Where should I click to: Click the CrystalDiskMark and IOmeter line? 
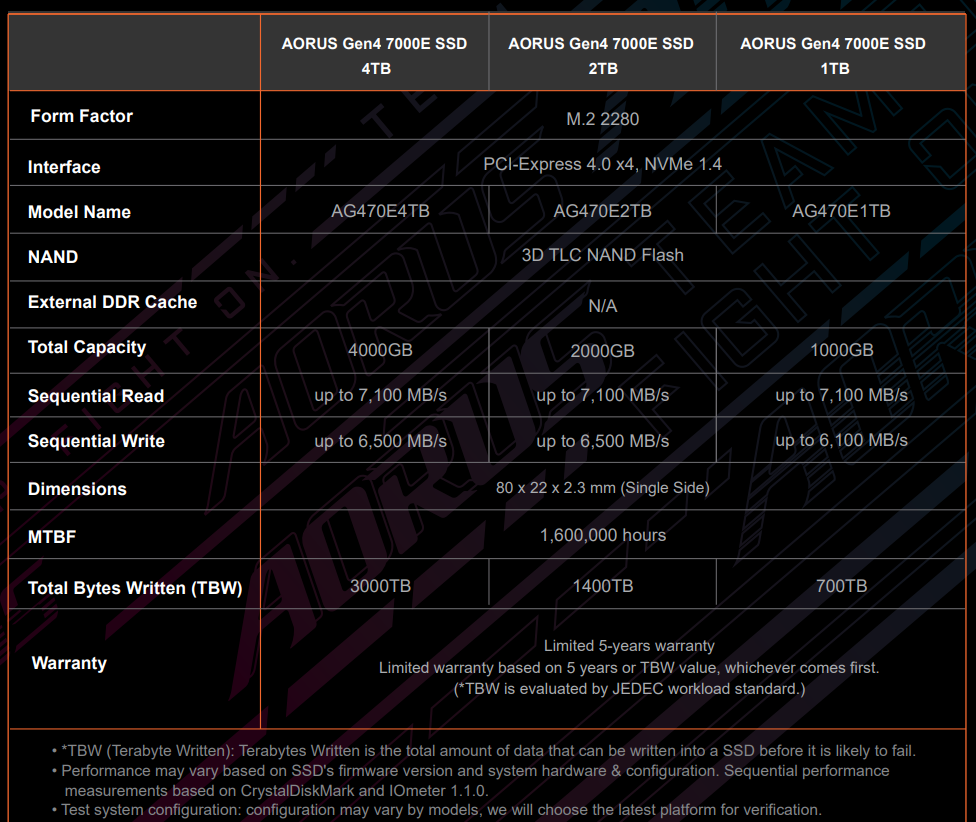[x=276, y=791]
